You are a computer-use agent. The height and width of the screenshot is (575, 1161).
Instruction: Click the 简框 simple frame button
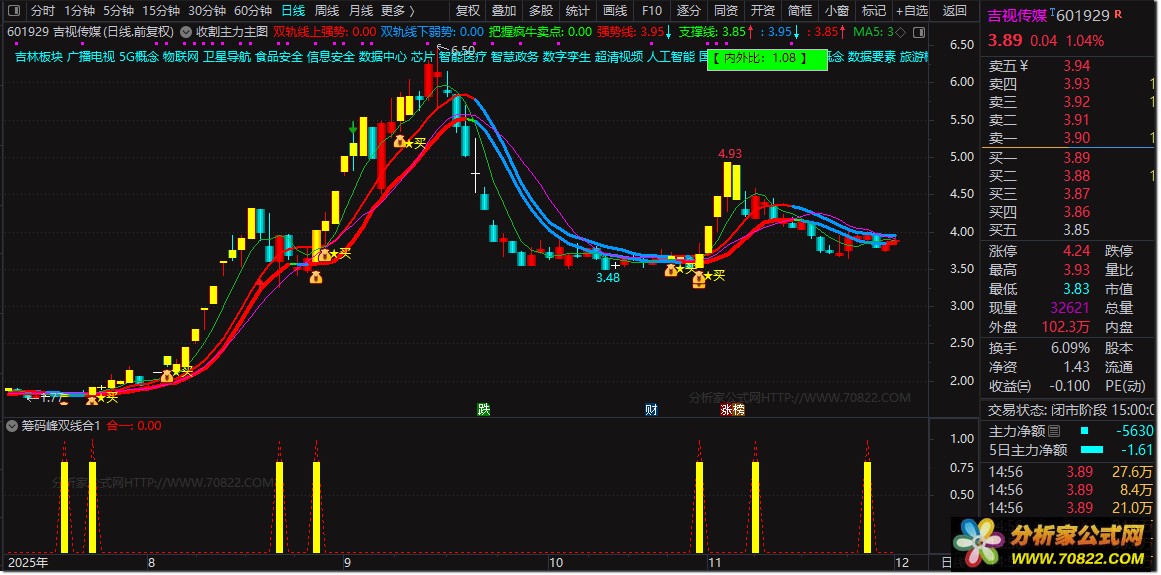point(800,11)
